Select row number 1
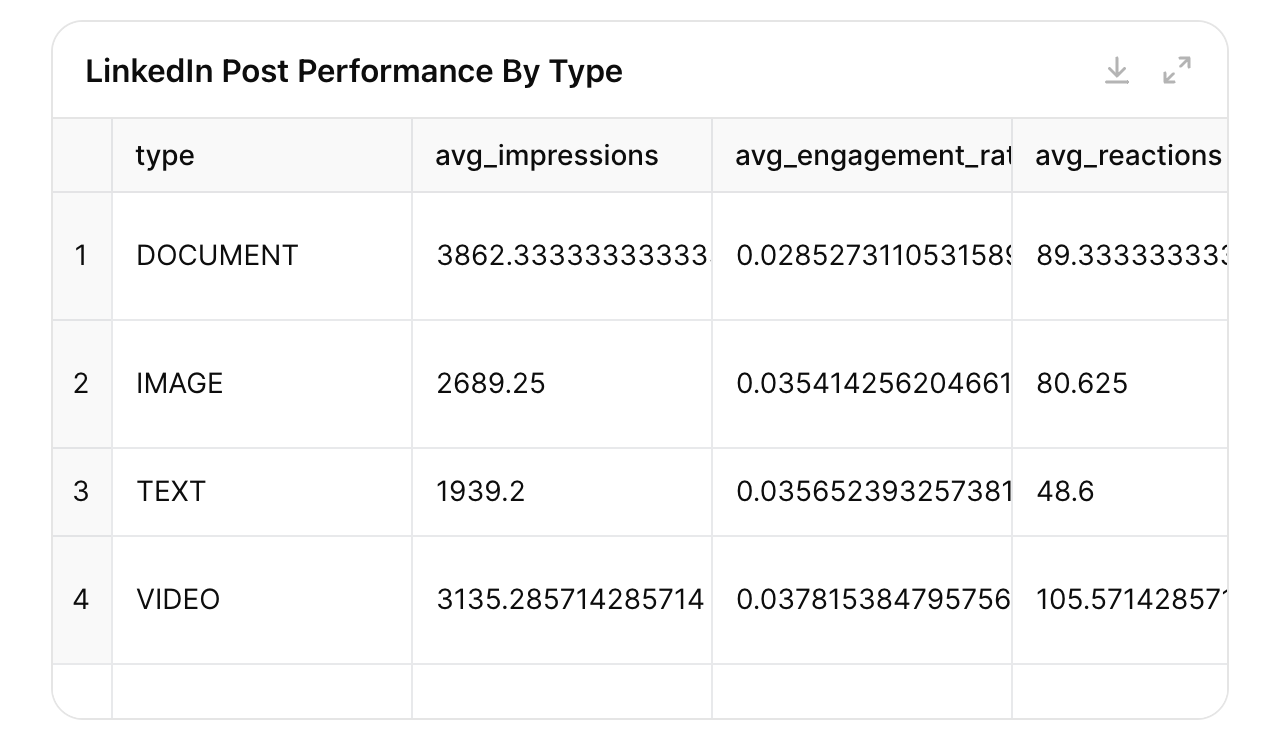 click(81, 256)
